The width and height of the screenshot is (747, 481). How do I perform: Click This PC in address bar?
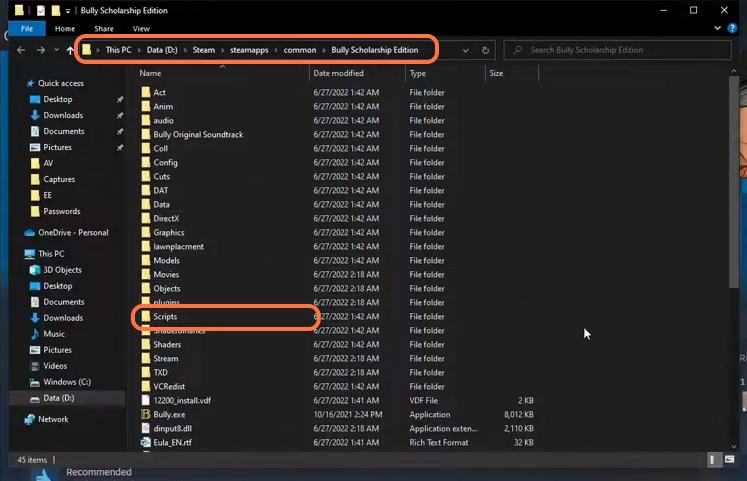[118, 50]
